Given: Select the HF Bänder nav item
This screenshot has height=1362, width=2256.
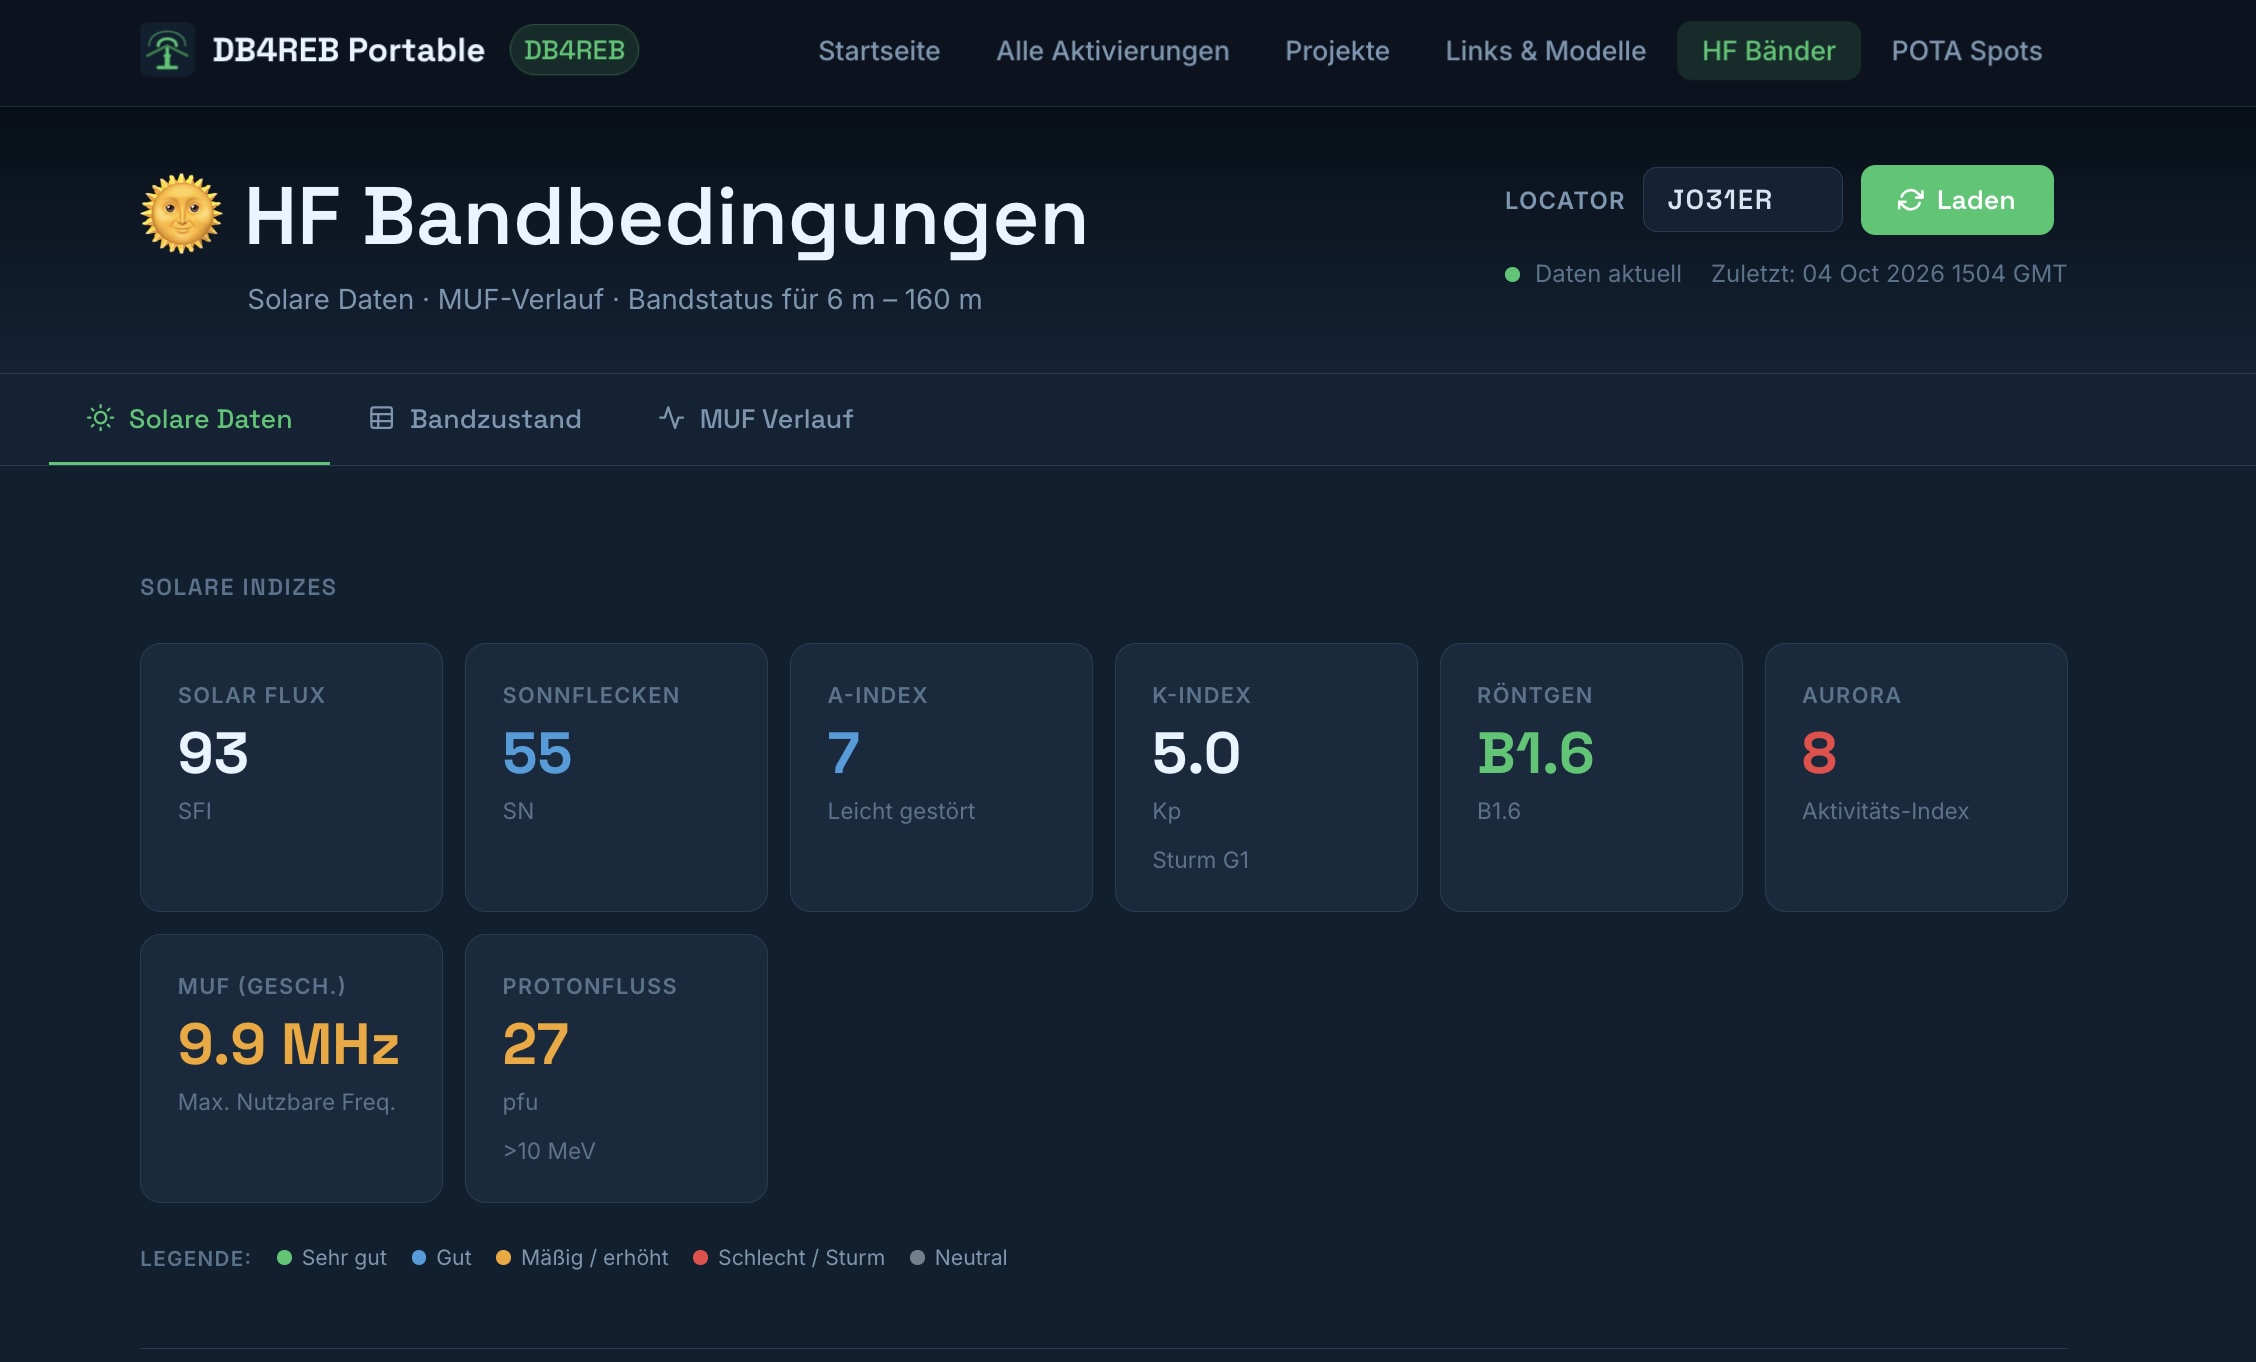Looking at the screenshot, I should pos(1768,50).
